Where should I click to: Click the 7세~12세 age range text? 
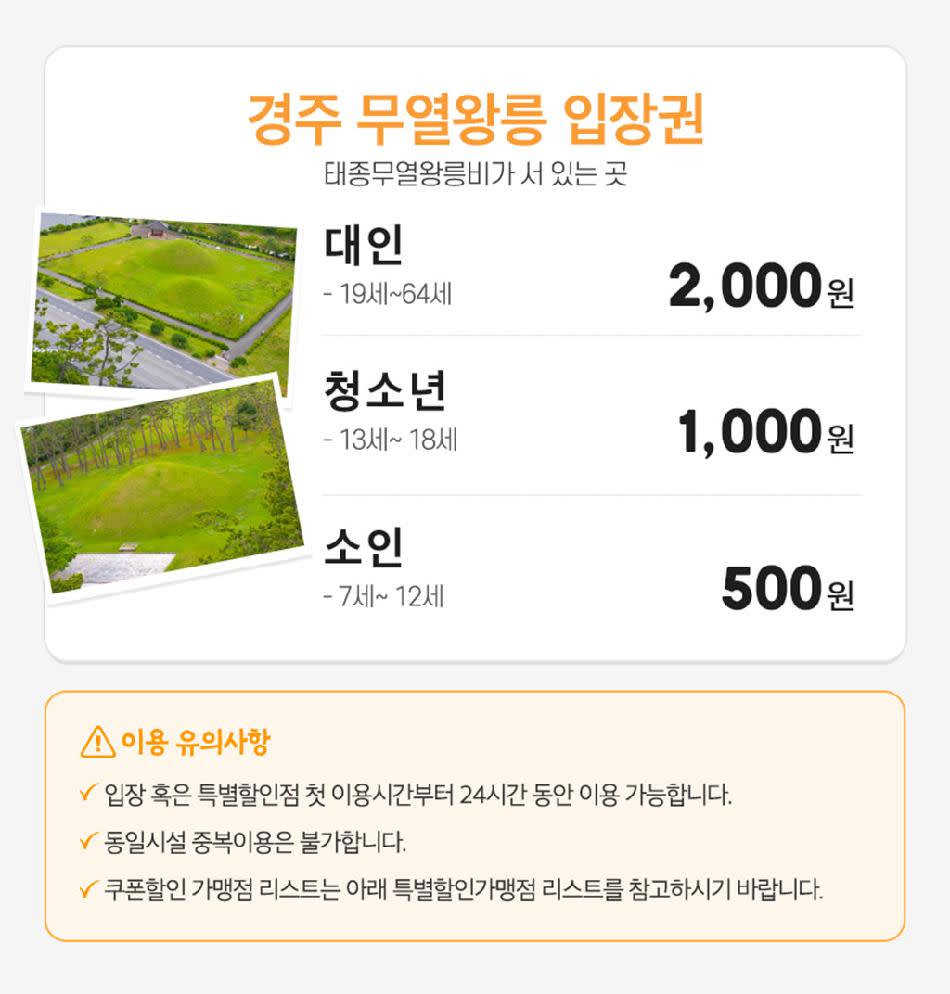click(x=384, y=597)
